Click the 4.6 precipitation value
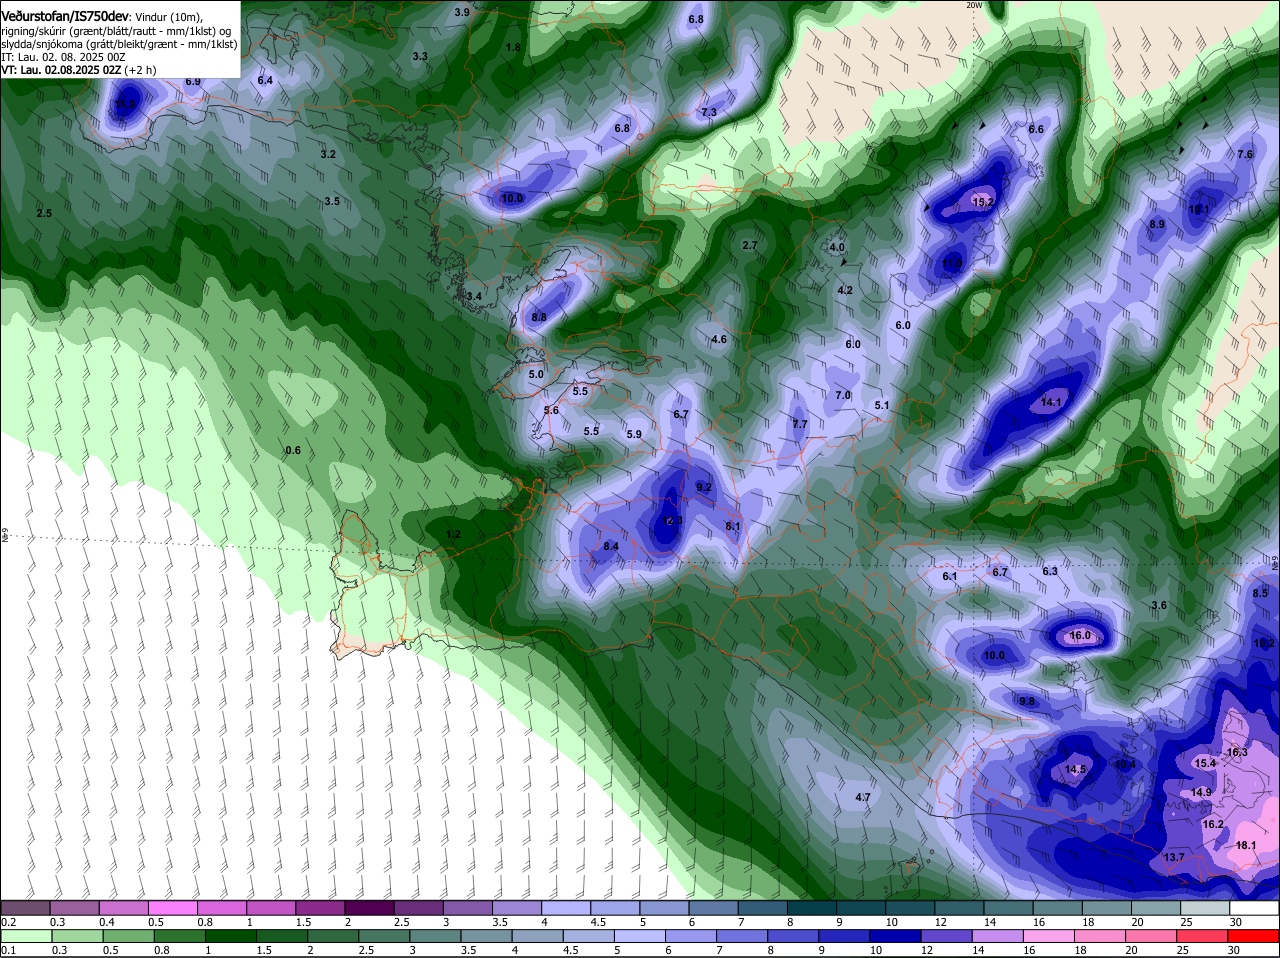Screen dimensions: 1280x958 (x=719, y=339)
